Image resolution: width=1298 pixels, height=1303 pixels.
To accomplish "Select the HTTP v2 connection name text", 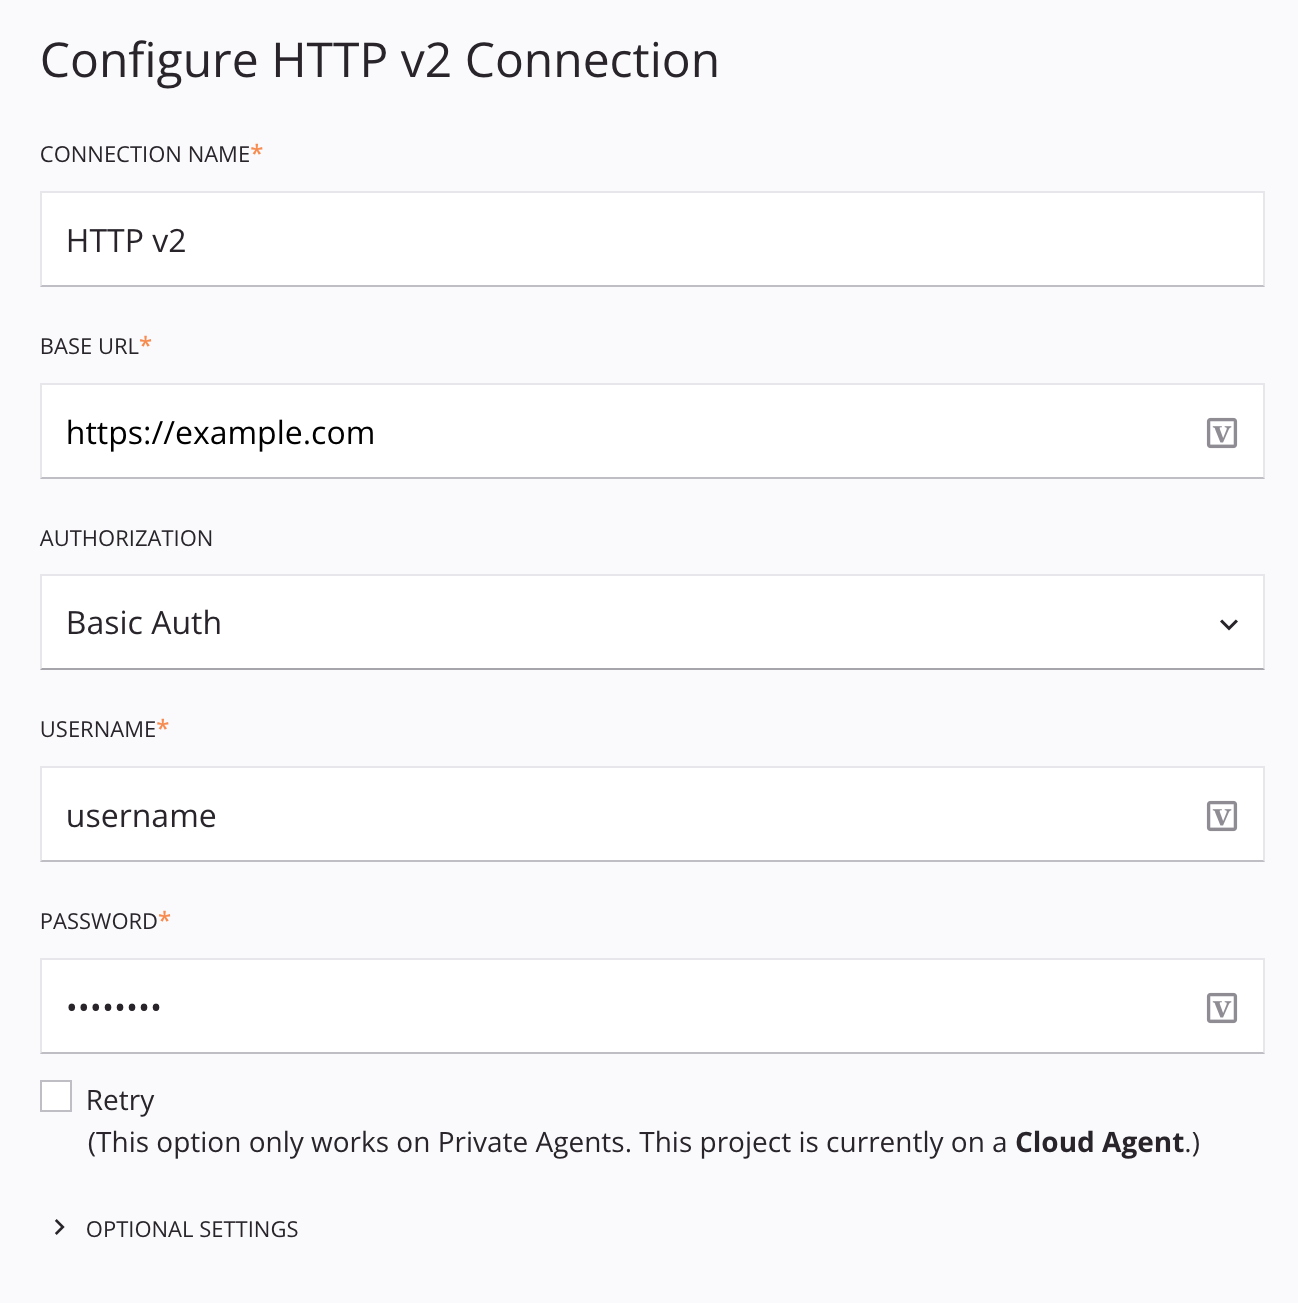I will (126, 239).
